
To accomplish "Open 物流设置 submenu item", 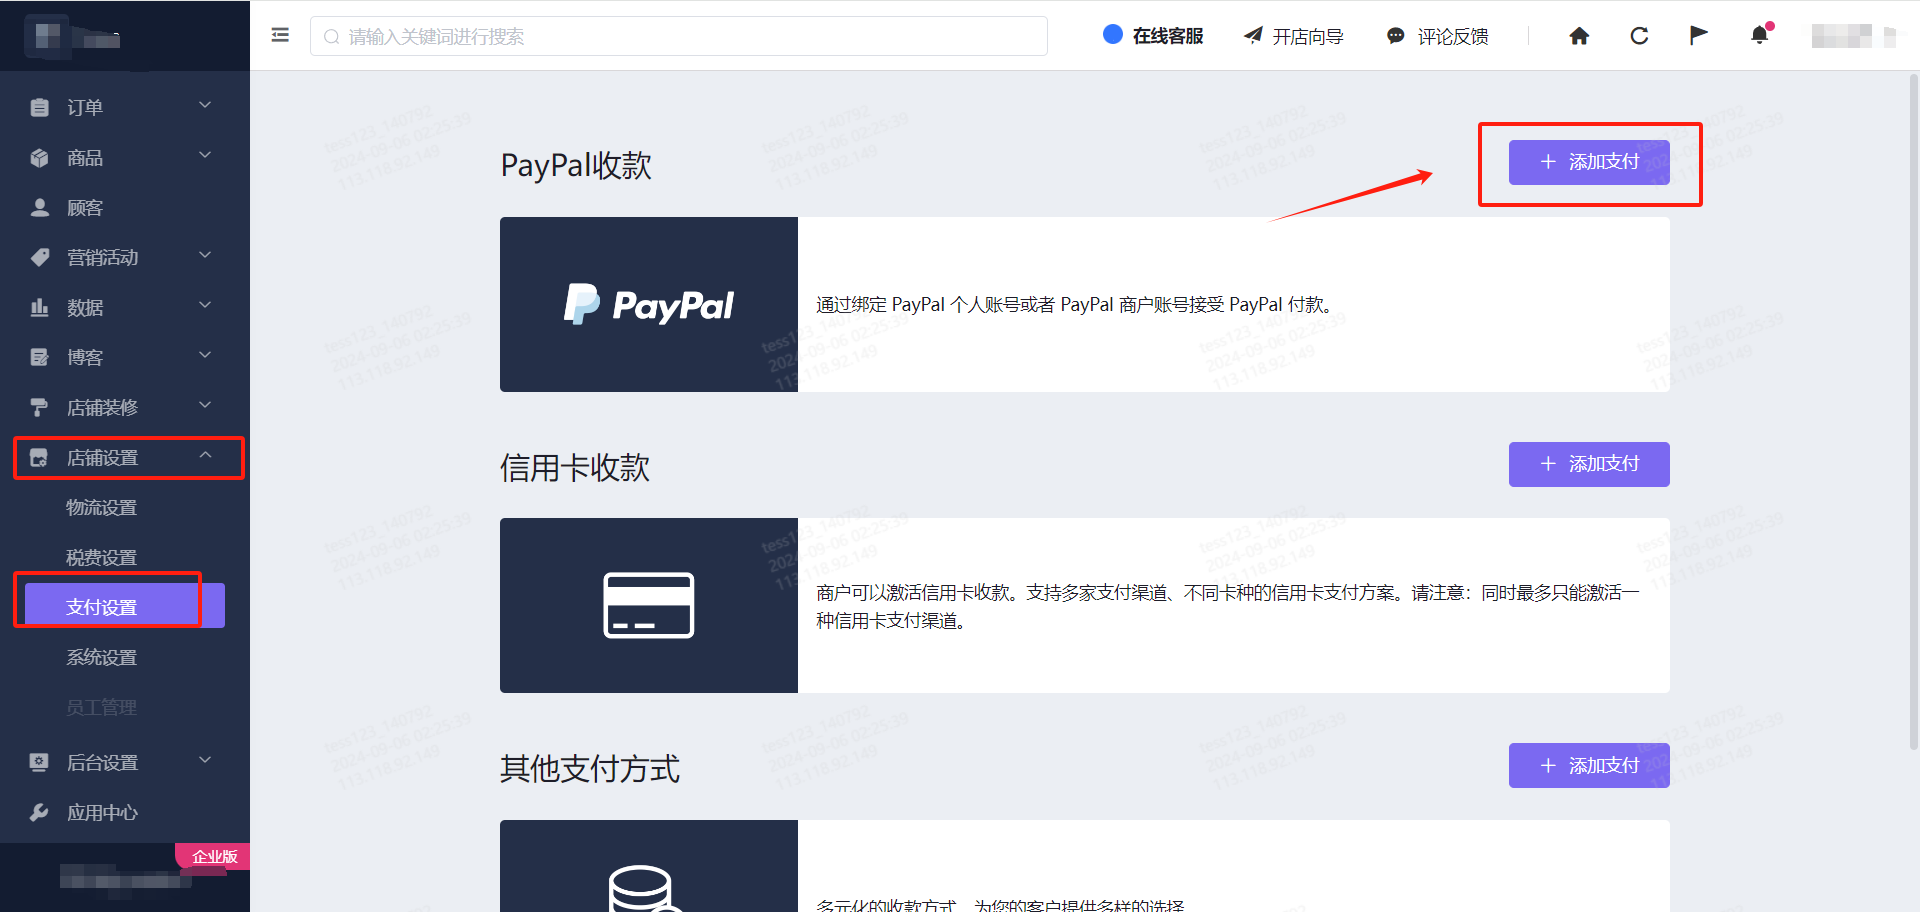I will click(102, 507).
